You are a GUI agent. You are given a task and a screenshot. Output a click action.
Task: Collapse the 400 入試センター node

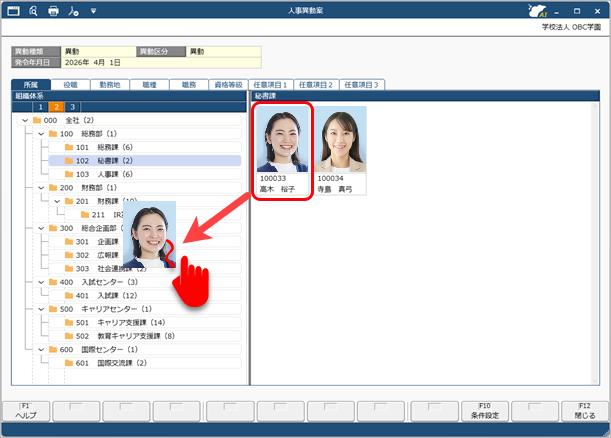pyautogui.click(x=41, y=282)
